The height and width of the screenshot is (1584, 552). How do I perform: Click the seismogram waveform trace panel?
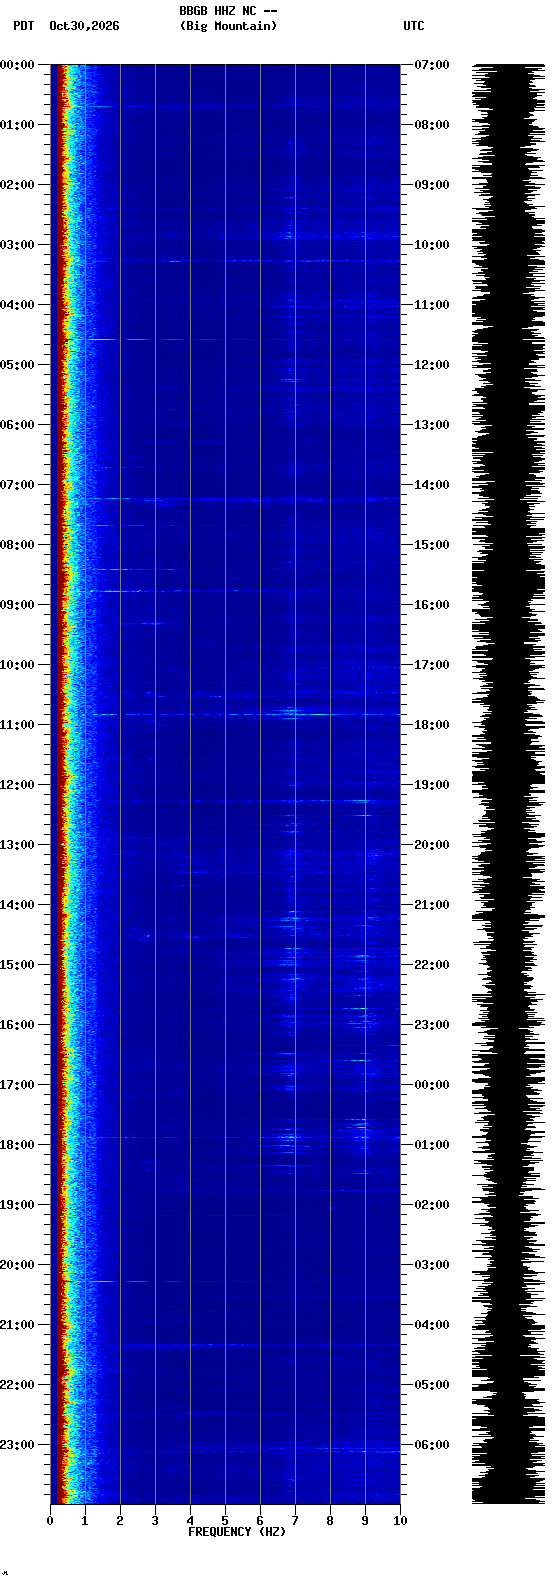coord(508,784)
